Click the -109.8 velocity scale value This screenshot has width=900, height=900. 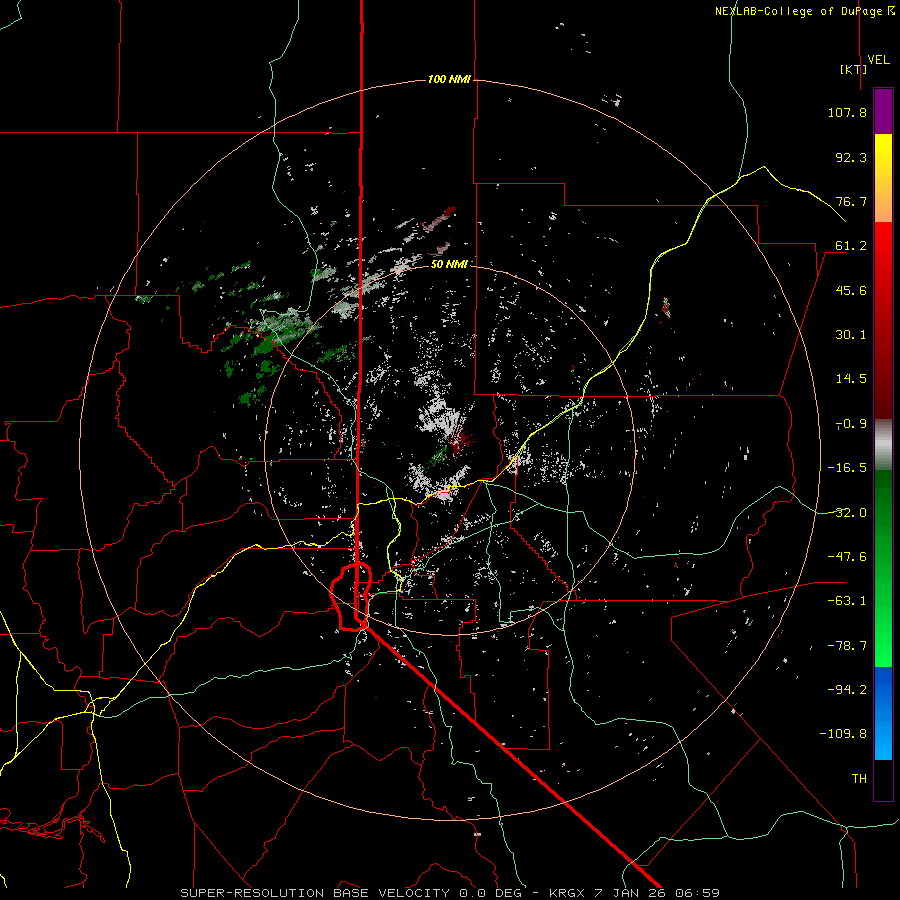843,734
